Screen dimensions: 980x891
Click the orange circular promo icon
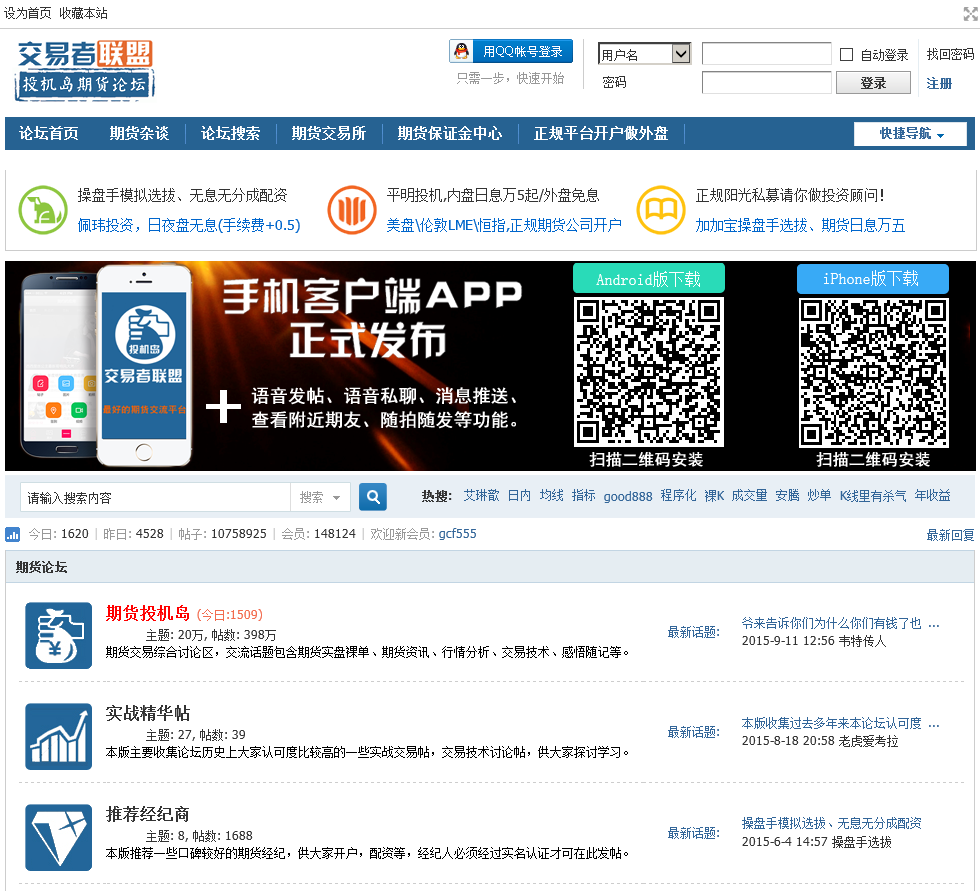click(351, 210)
